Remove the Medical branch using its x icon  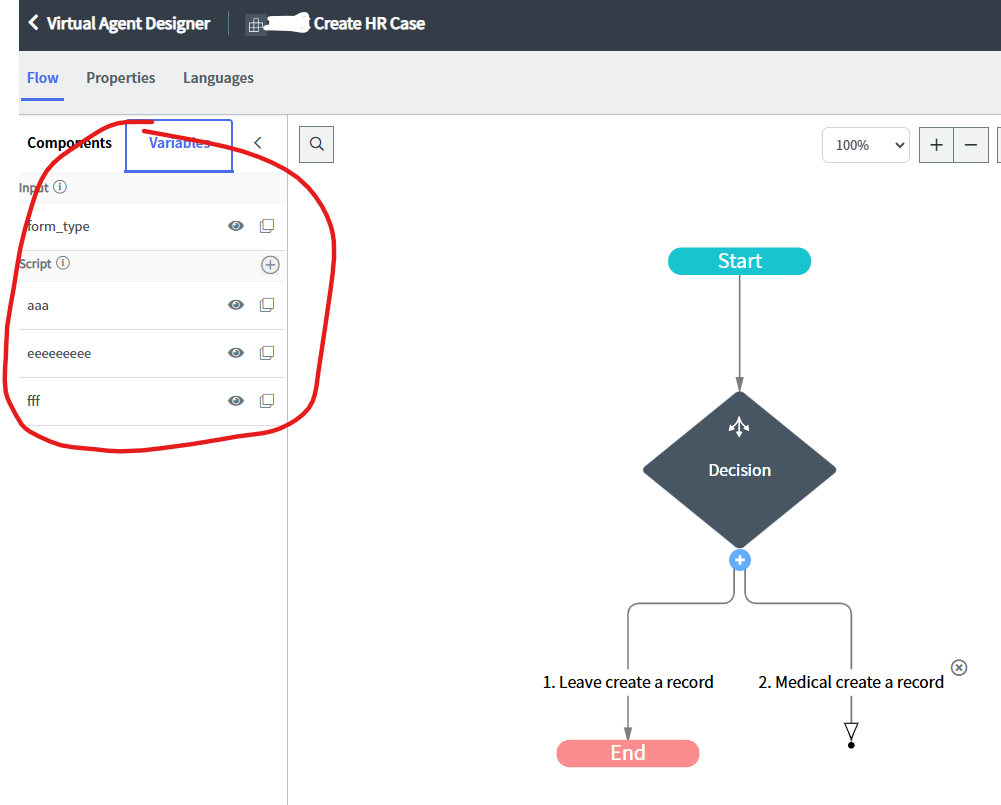(x=958, y=667)
